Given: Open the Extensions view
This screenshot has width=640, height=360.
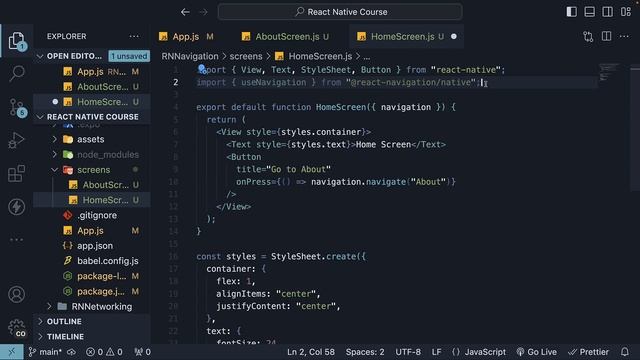Looking at the screenshot, I should coord(16,173).
